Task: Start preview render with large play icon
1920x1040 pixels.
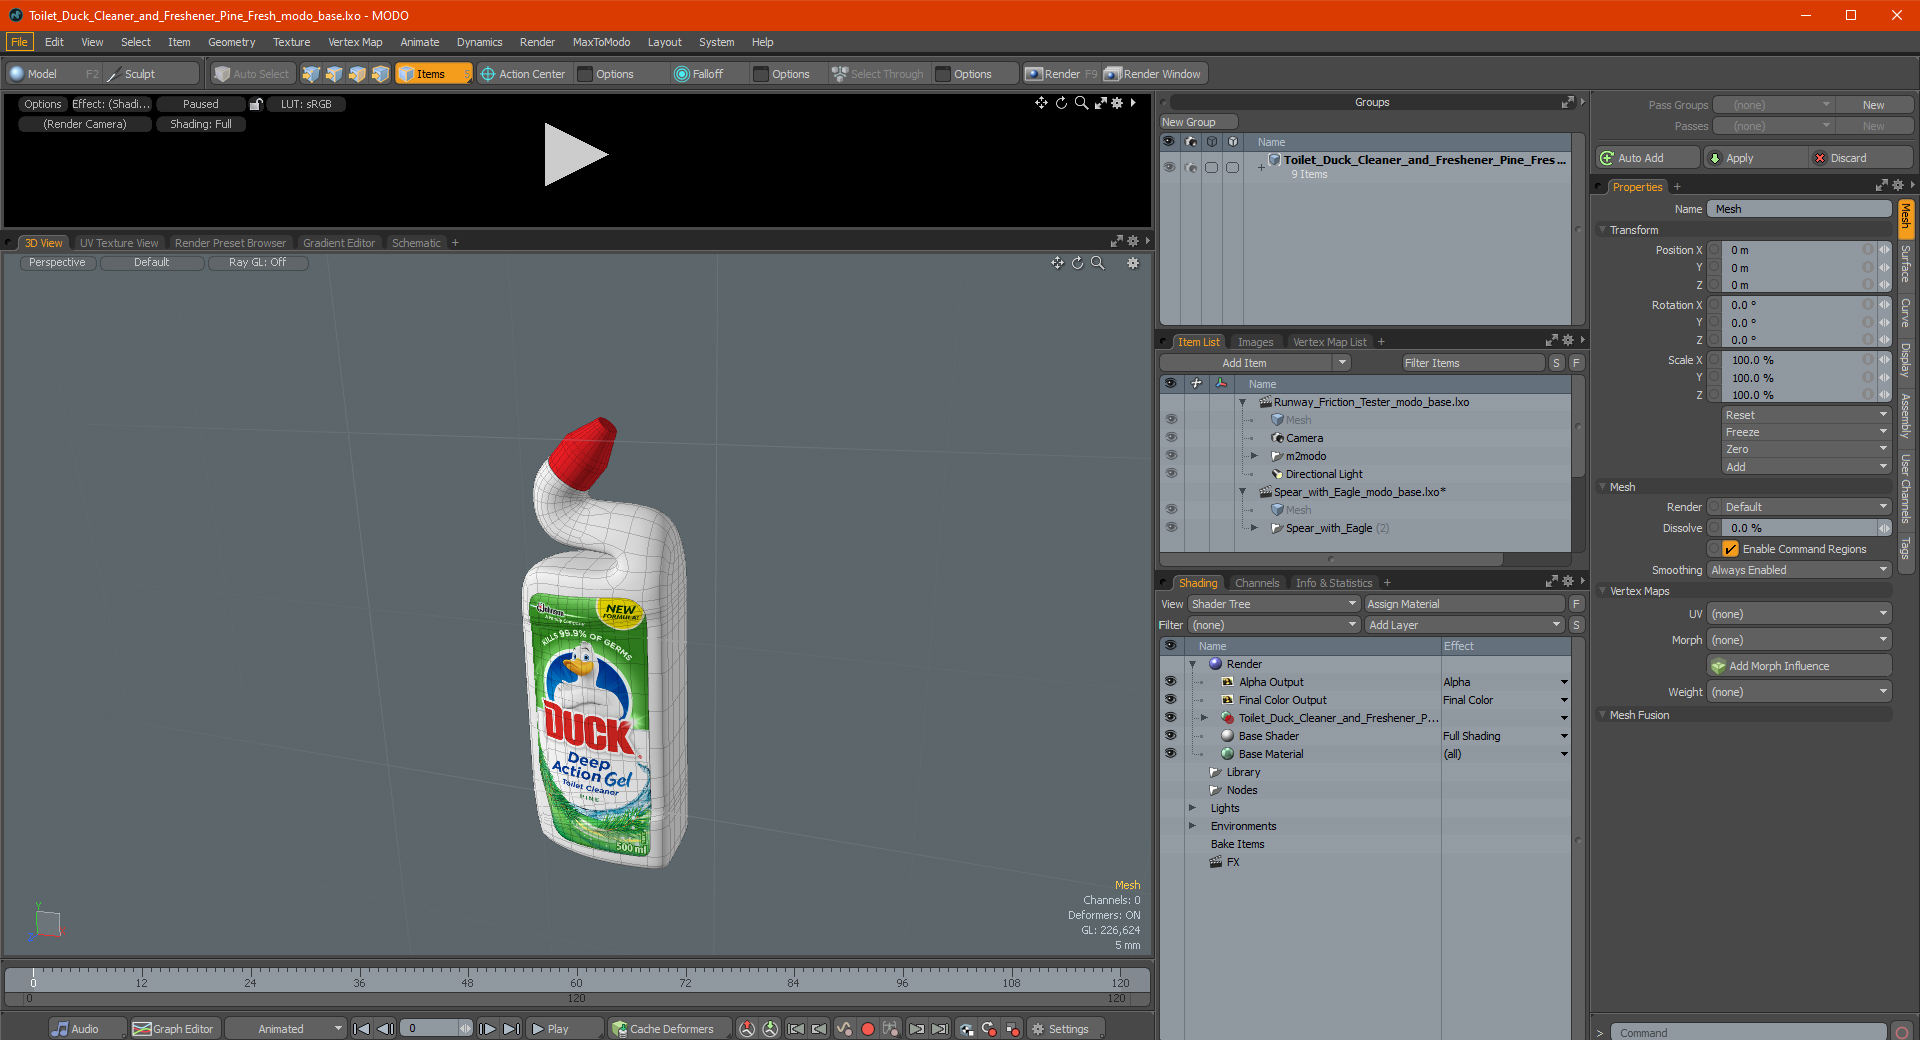Action: coord(575,155)
